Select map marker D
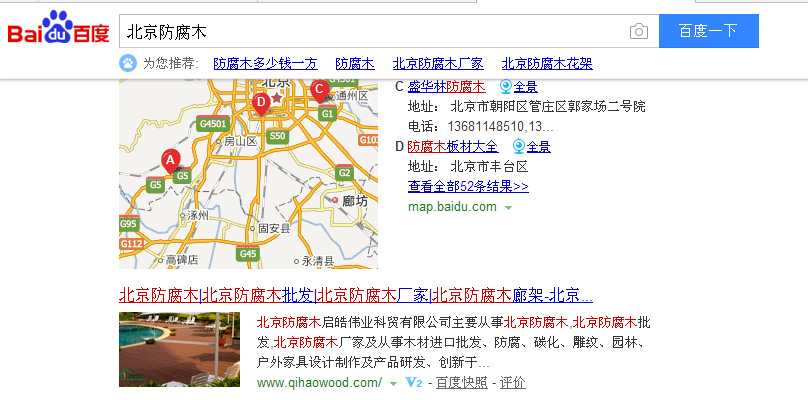 261,104
